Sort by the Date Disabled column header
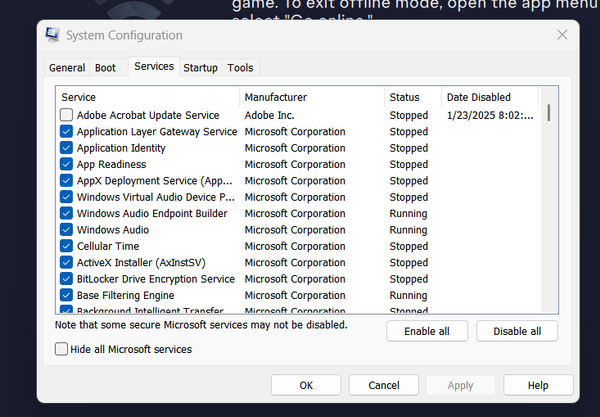 click(x=490, y=97)
